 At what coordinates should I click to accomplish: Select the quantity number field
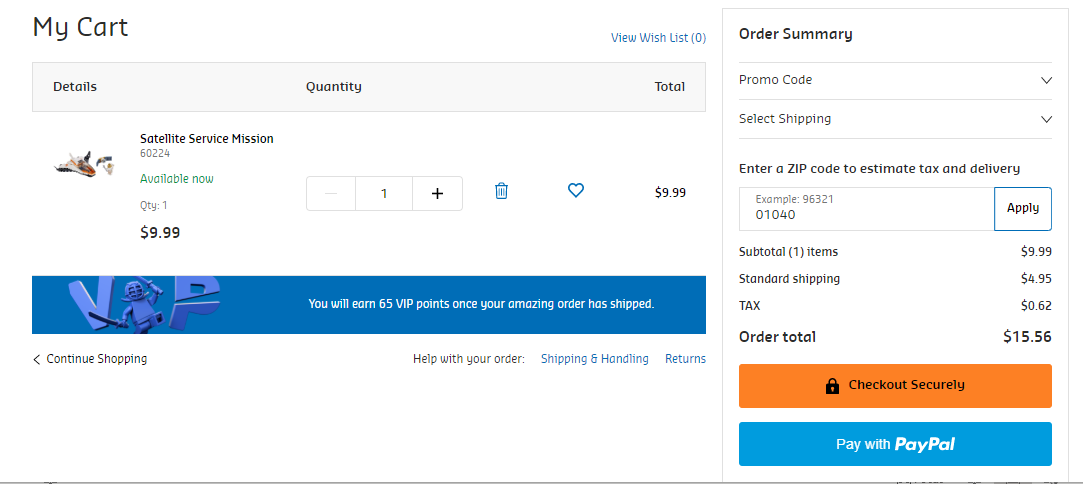tap(384, 194)
